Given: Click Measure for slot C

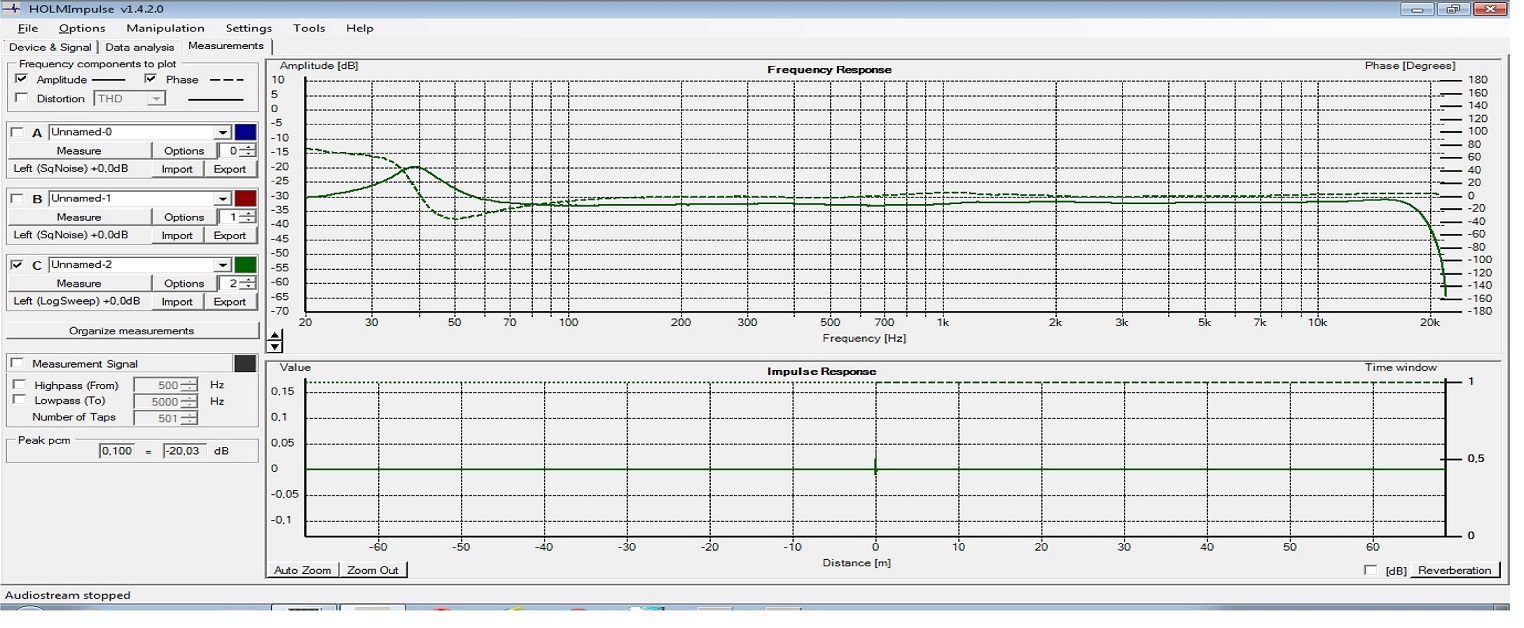Looking at the screenshot, I should [x=79, y=283].
